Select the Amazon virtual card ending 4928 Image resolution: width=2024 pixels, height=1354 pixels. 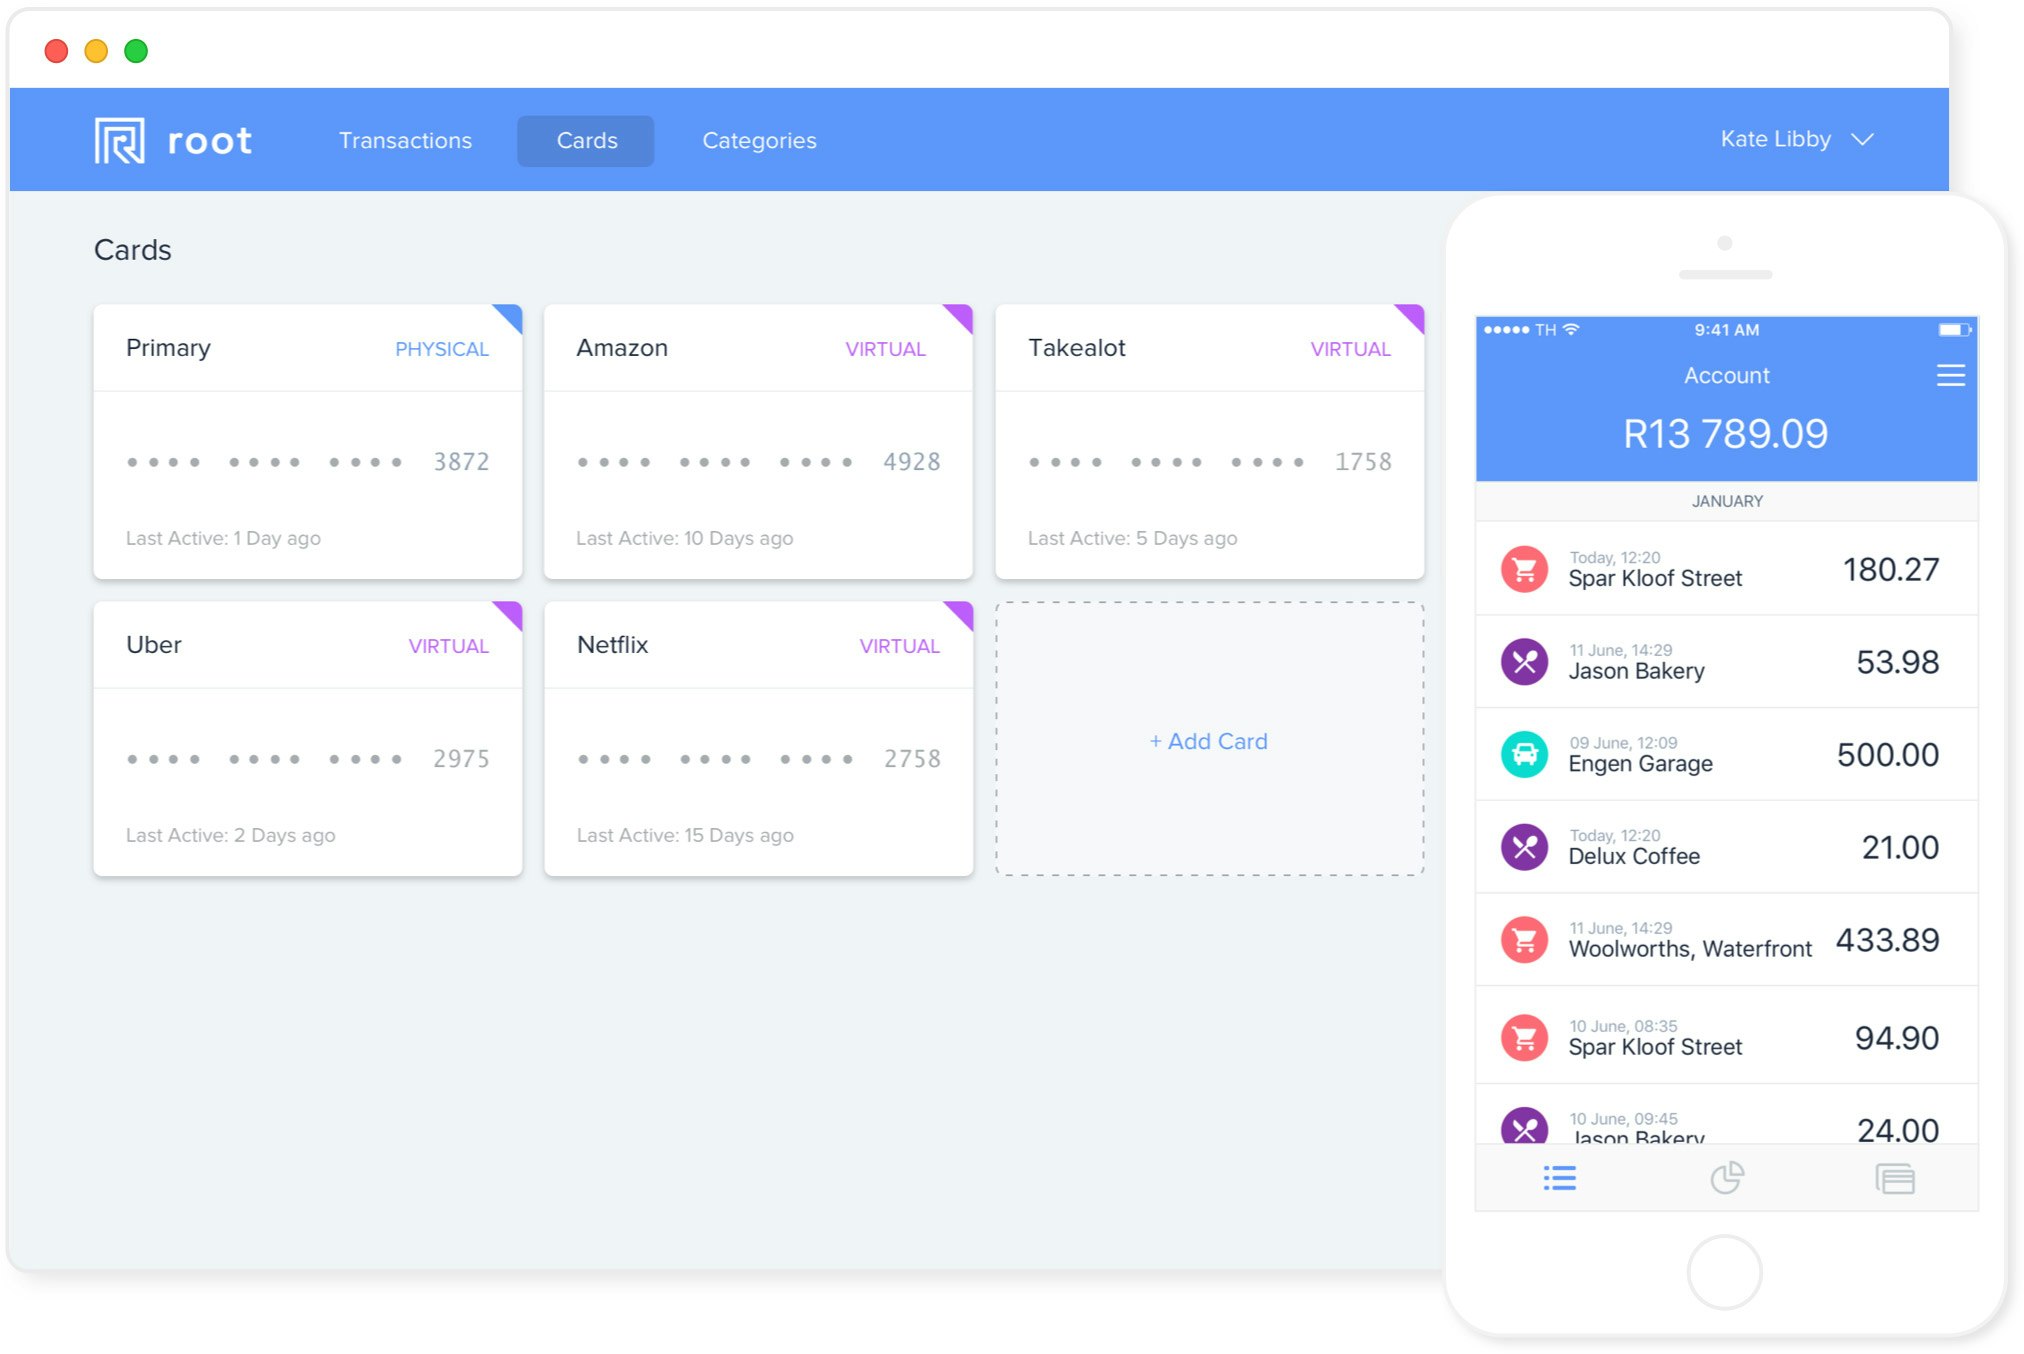[758, 442]
